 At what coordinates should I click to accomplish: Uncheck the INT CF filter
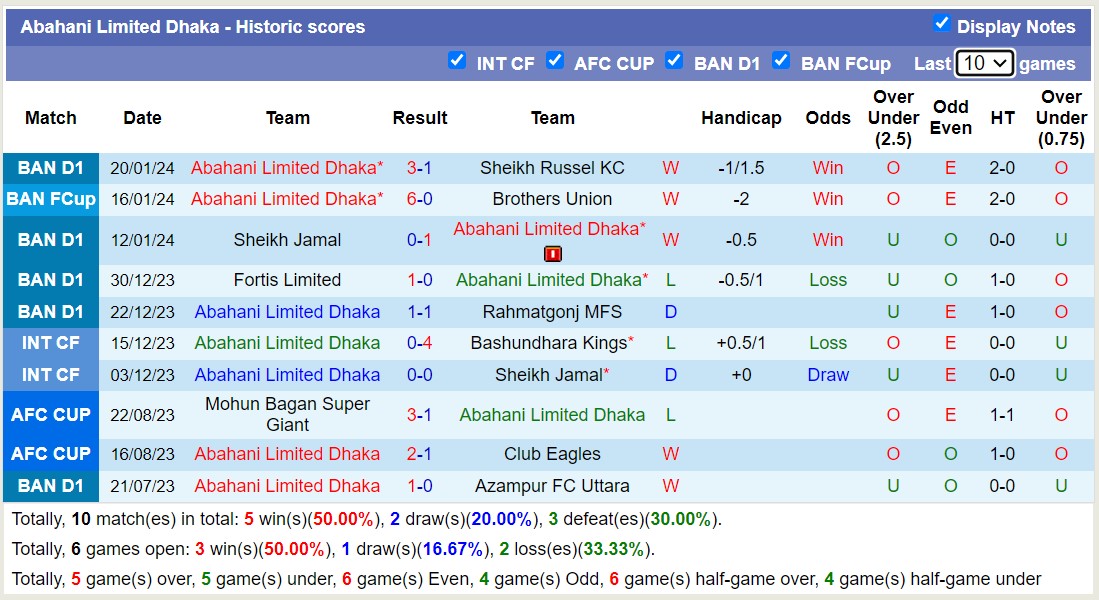click(458, 61)
